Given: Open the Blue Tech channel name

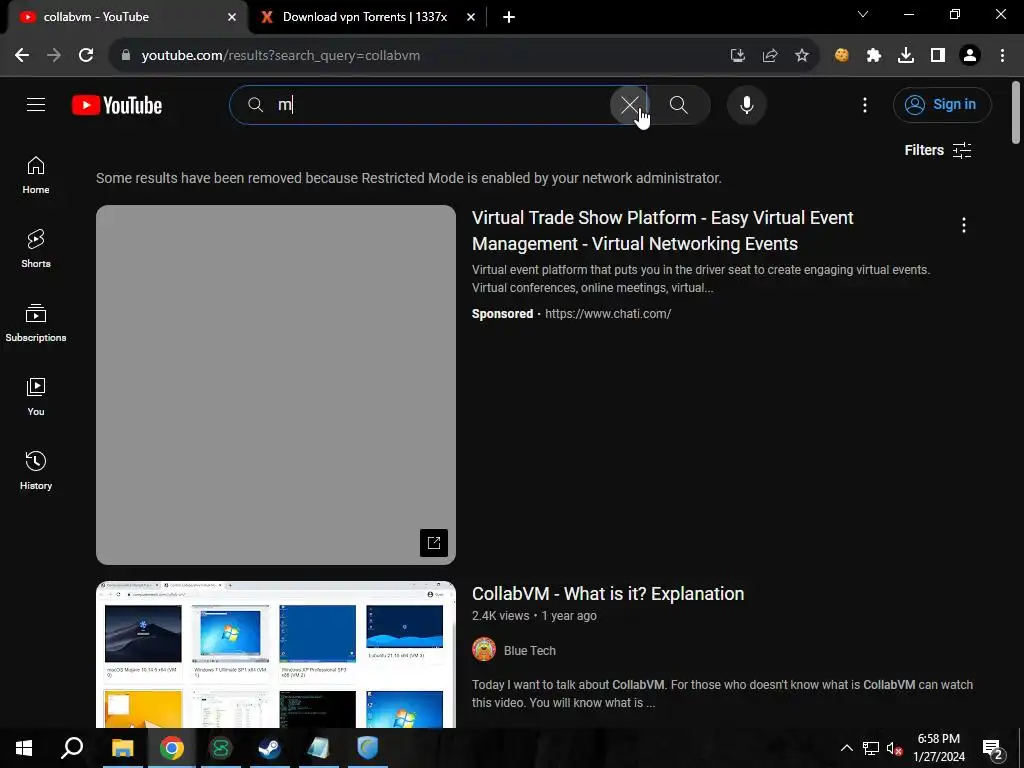Looking at the screenshot, I should 530,650.
